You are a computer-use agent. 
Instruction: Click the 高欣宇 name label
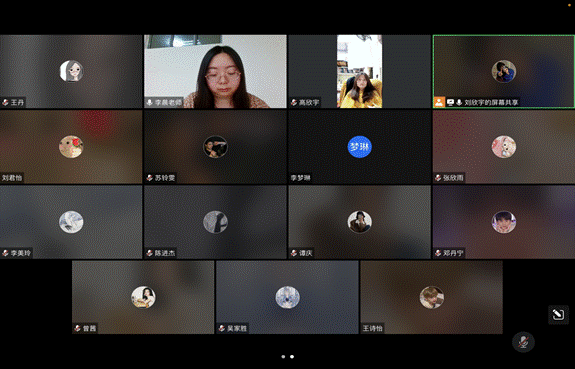(309, 102)
